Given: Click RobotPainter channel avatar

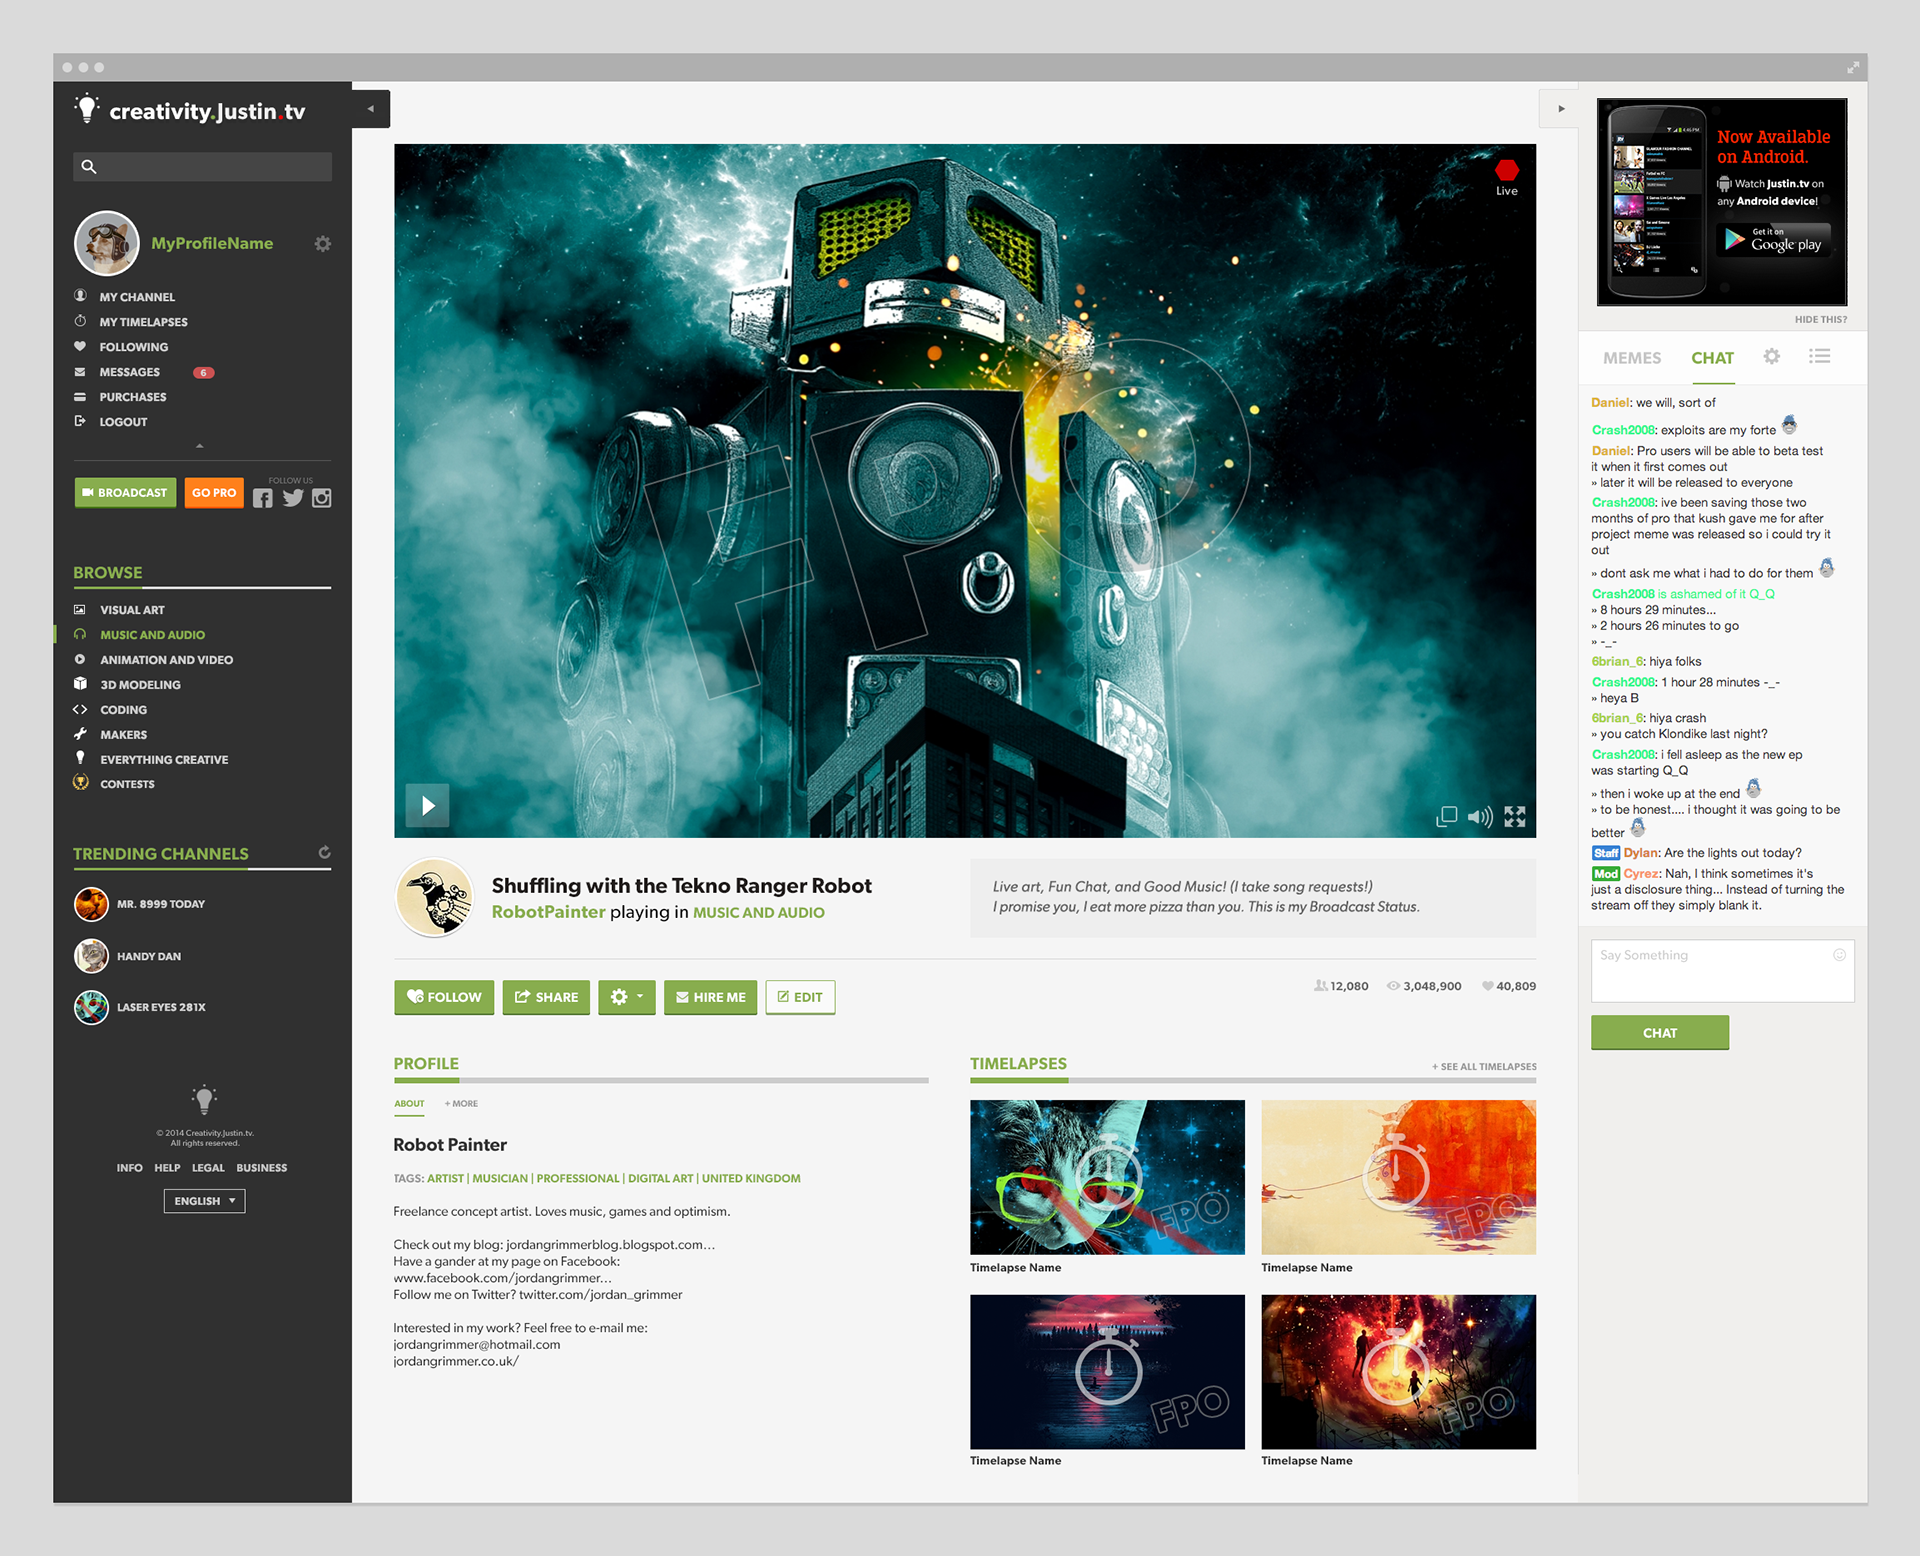Looking at the screenshot, I should pyautogui.click(x=434, y=897).
